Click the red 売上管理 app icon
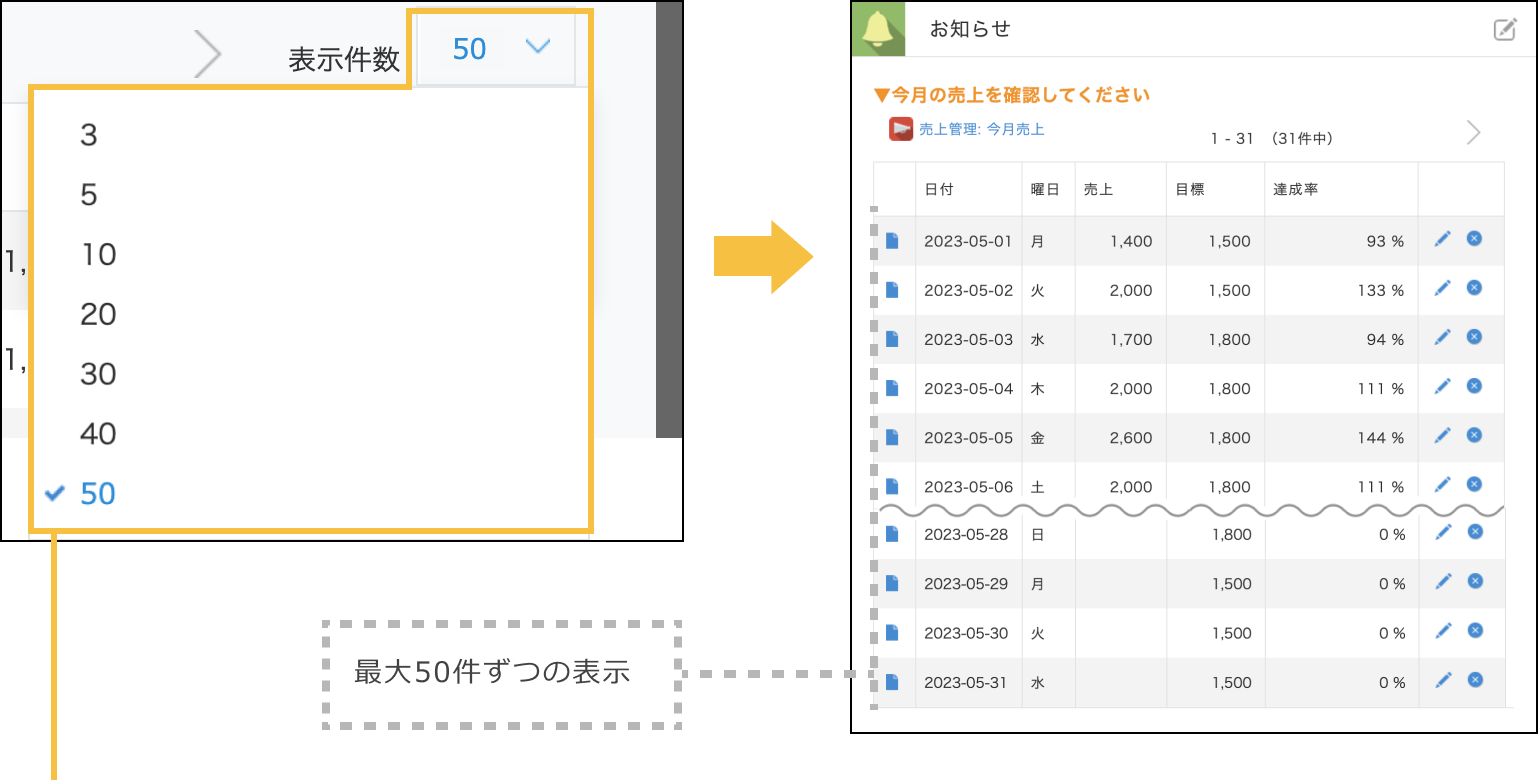 tap(899, 128)
